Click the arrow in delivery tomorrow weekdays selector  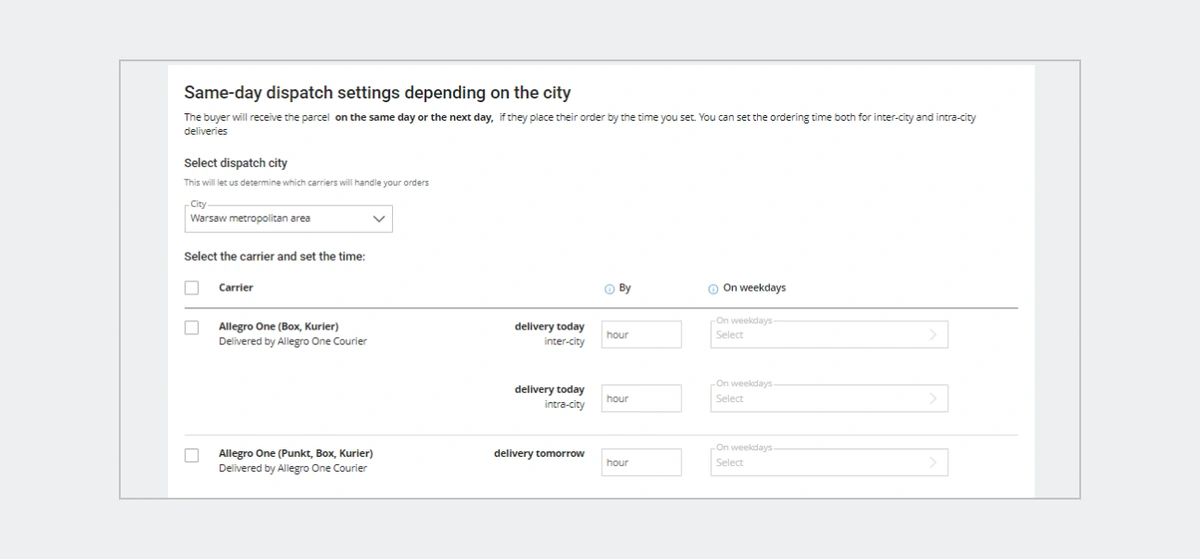933,463
